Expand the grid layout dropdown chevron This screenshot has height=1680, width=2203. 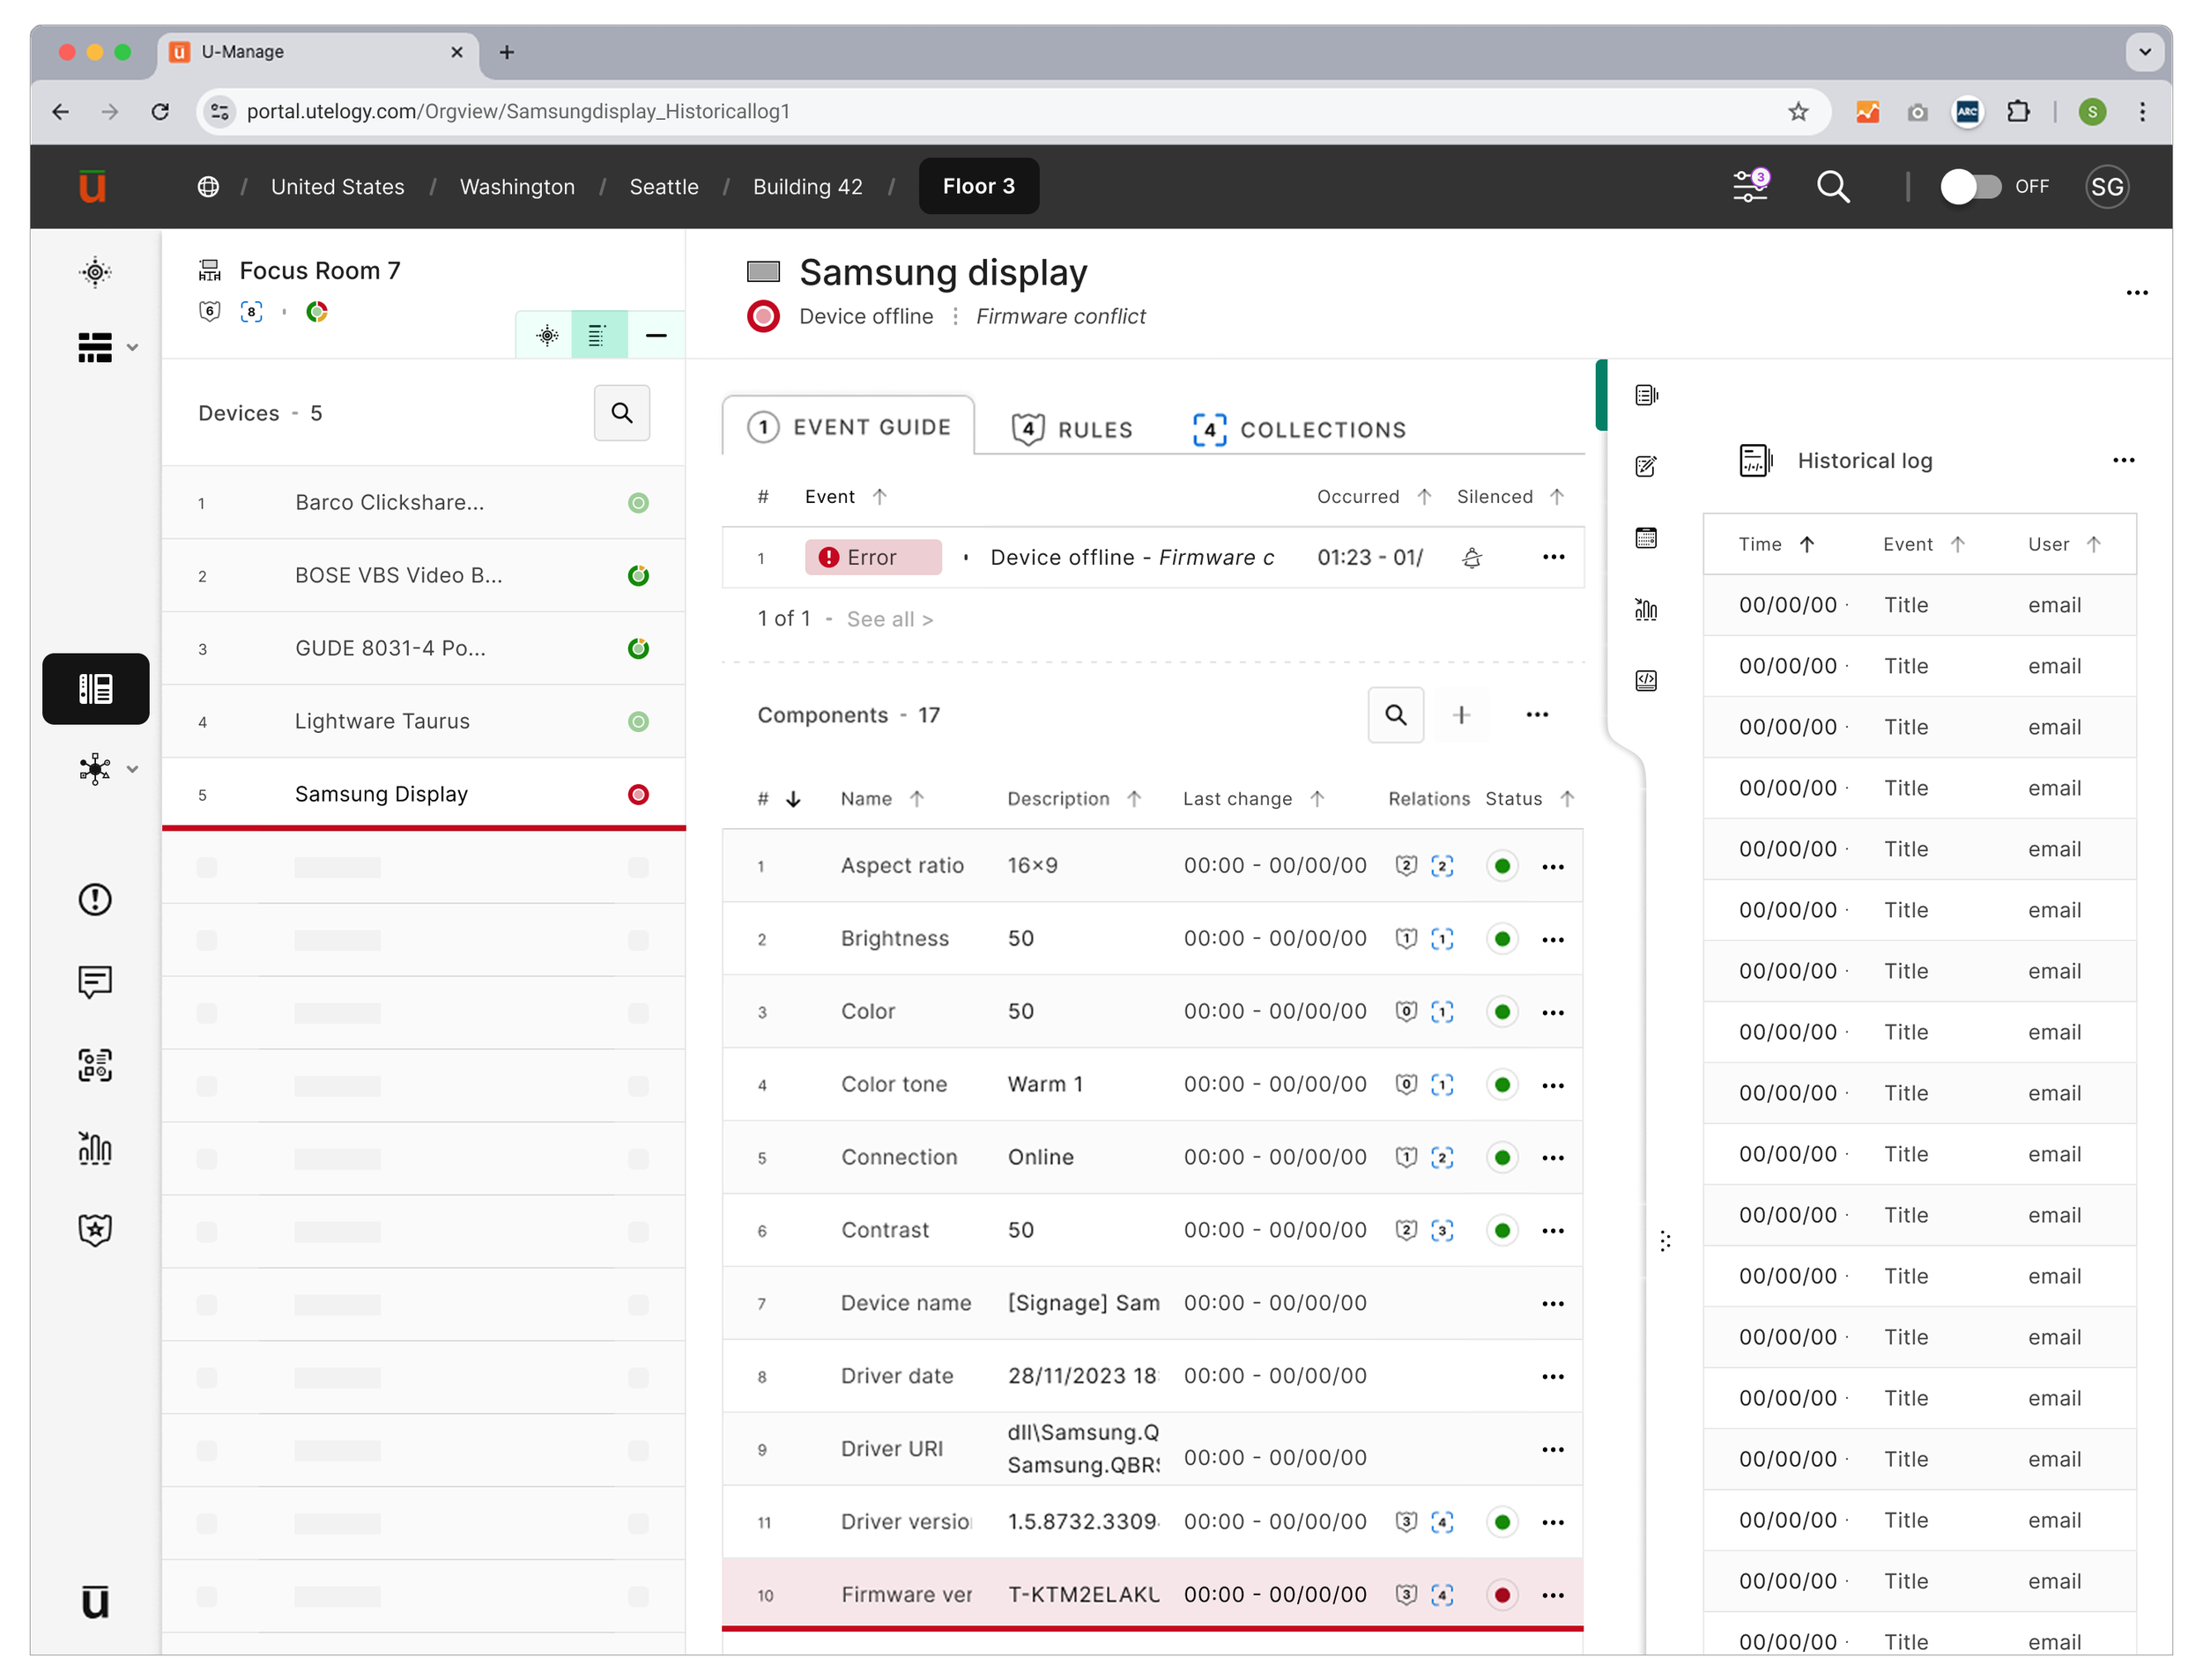click(132, 348)
